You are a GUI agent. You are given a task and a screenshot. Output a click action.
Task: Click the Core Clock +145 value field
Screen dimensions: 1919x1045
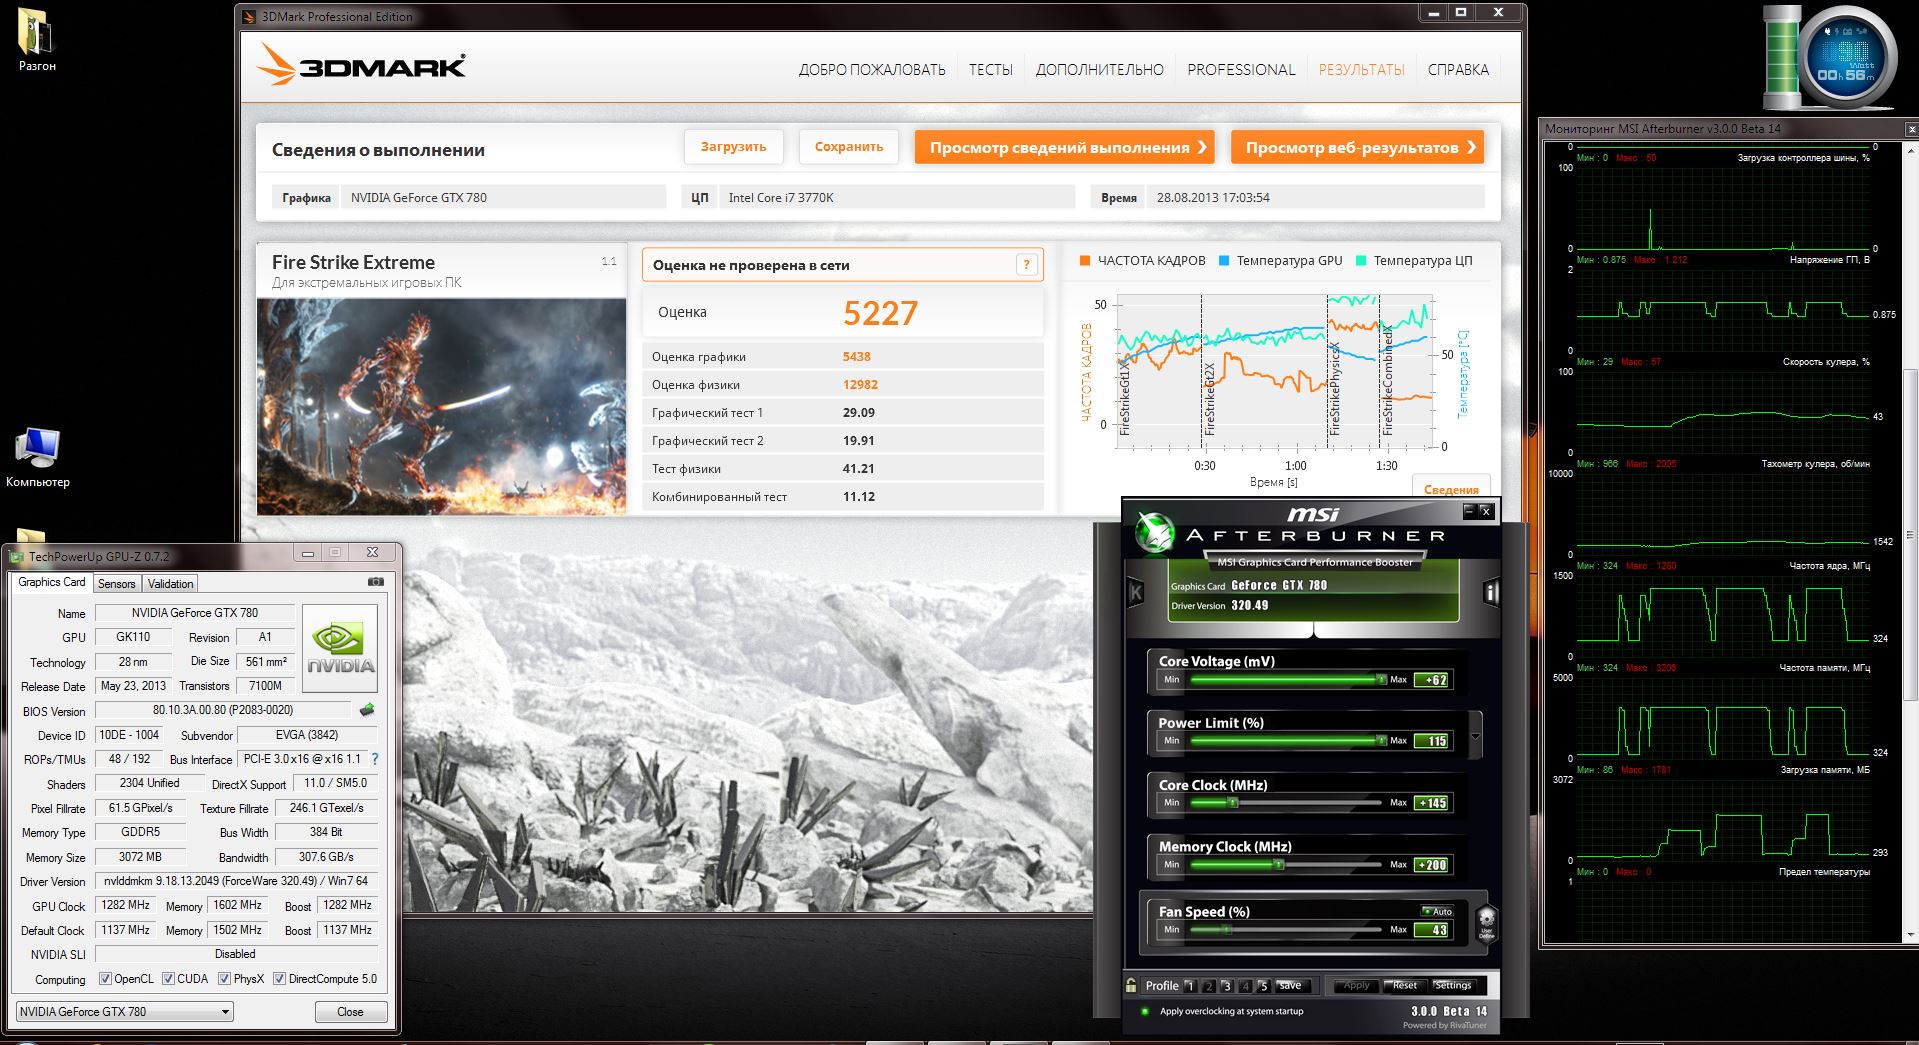coord(1432,803)
